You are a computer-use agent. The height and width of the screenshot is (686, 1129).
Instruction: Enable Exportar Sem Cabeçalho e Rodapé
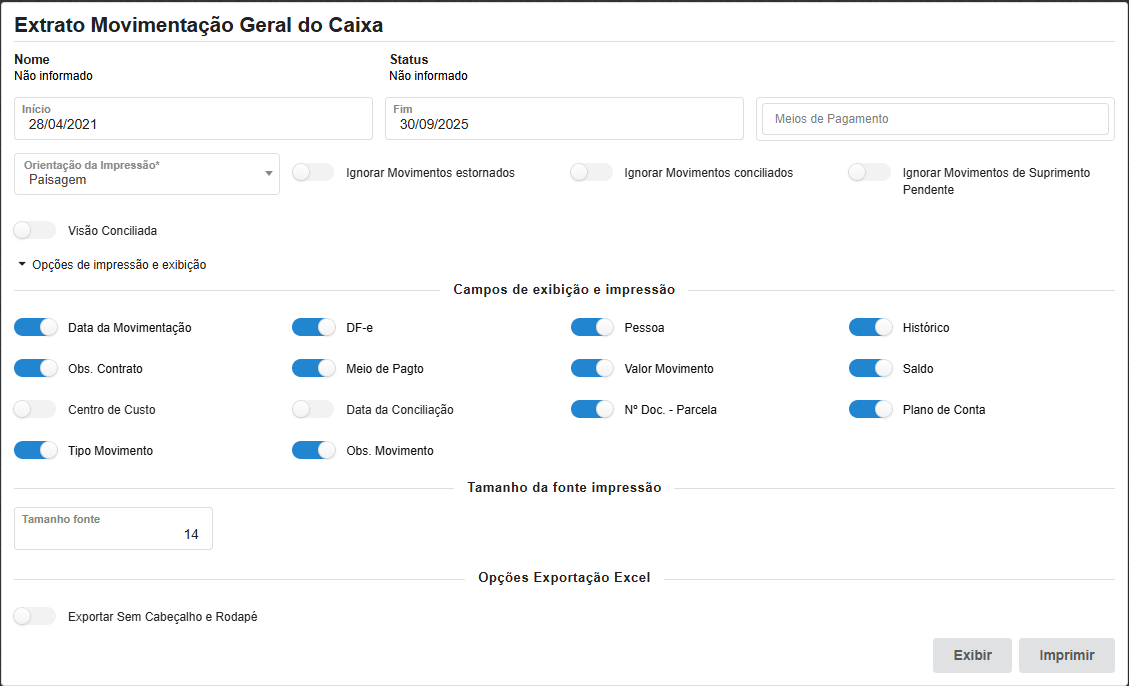click(x=35, y=617)
